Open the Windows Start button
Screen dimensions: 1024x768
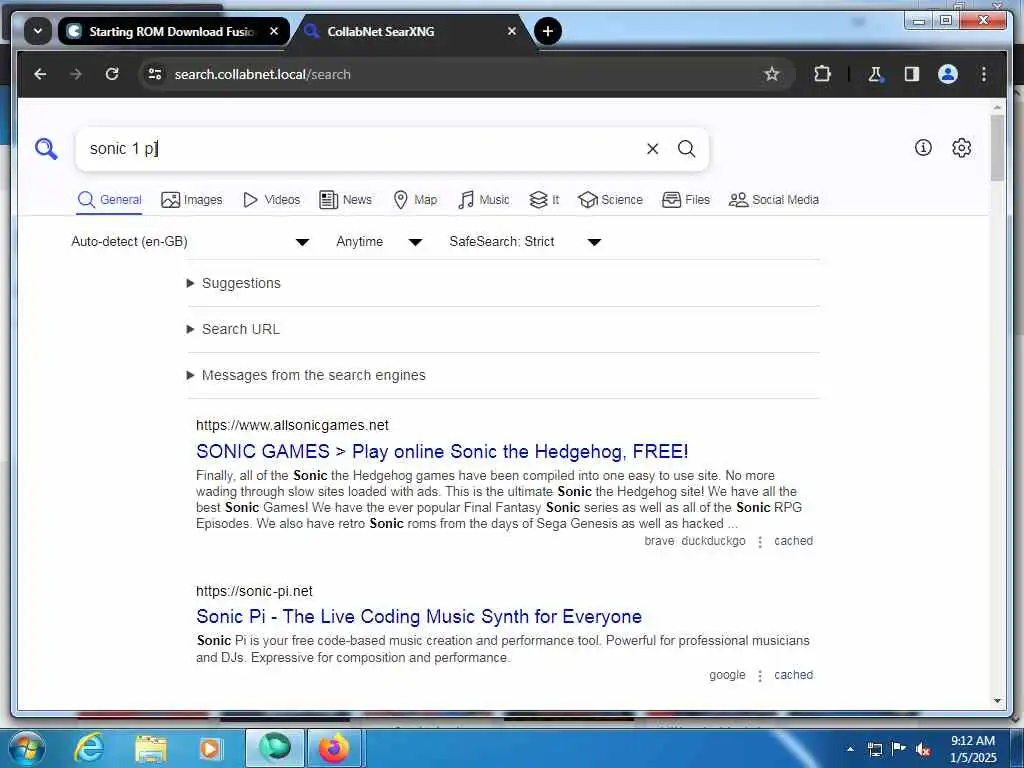tap(26, 748)
